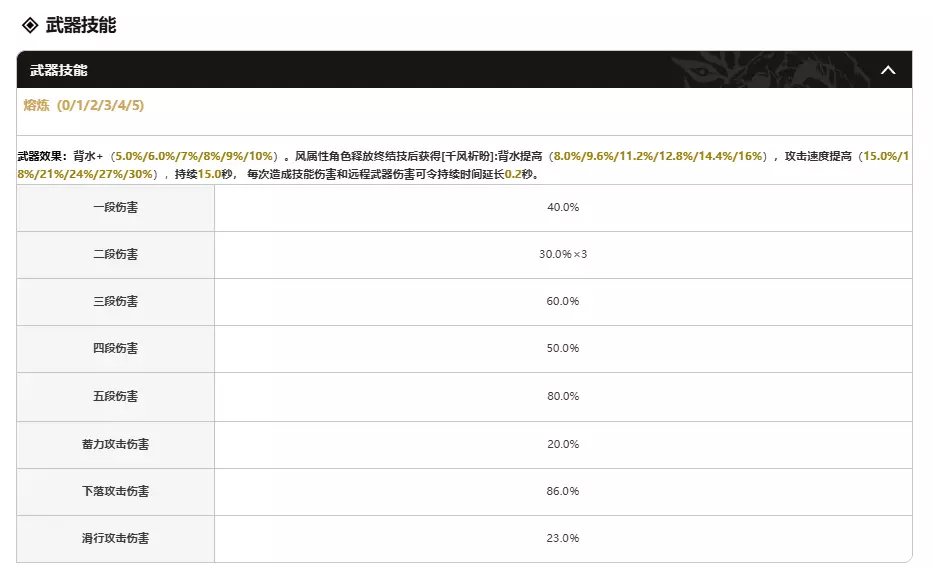The image size is (932, 568).
Task: Click the 23.0% value cell
Action: pos(563,538)
